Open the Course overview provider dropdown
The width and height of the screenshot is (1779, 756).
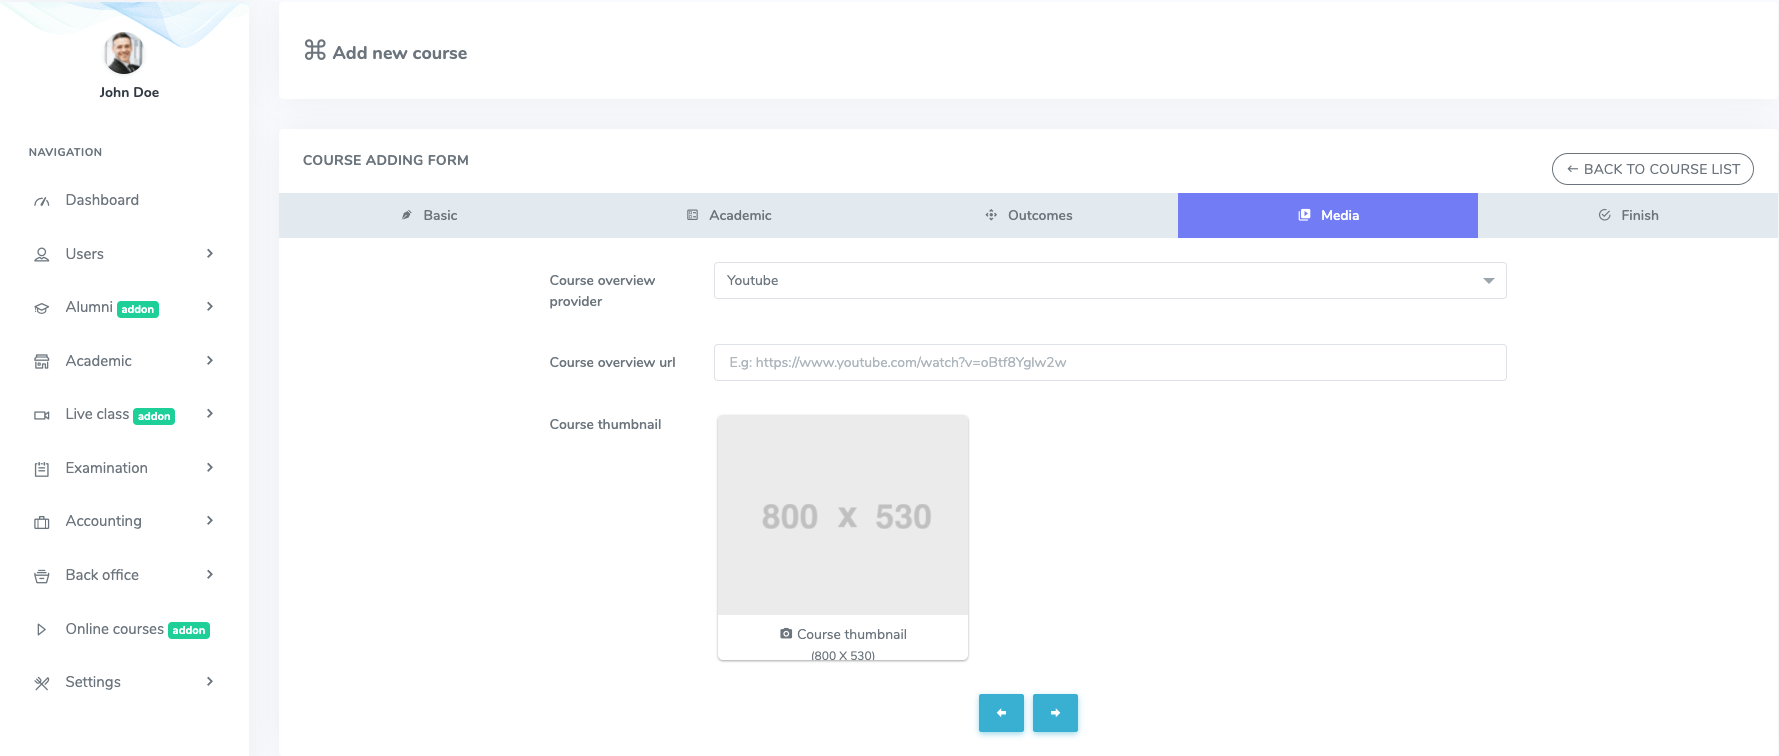(1109, 281)
